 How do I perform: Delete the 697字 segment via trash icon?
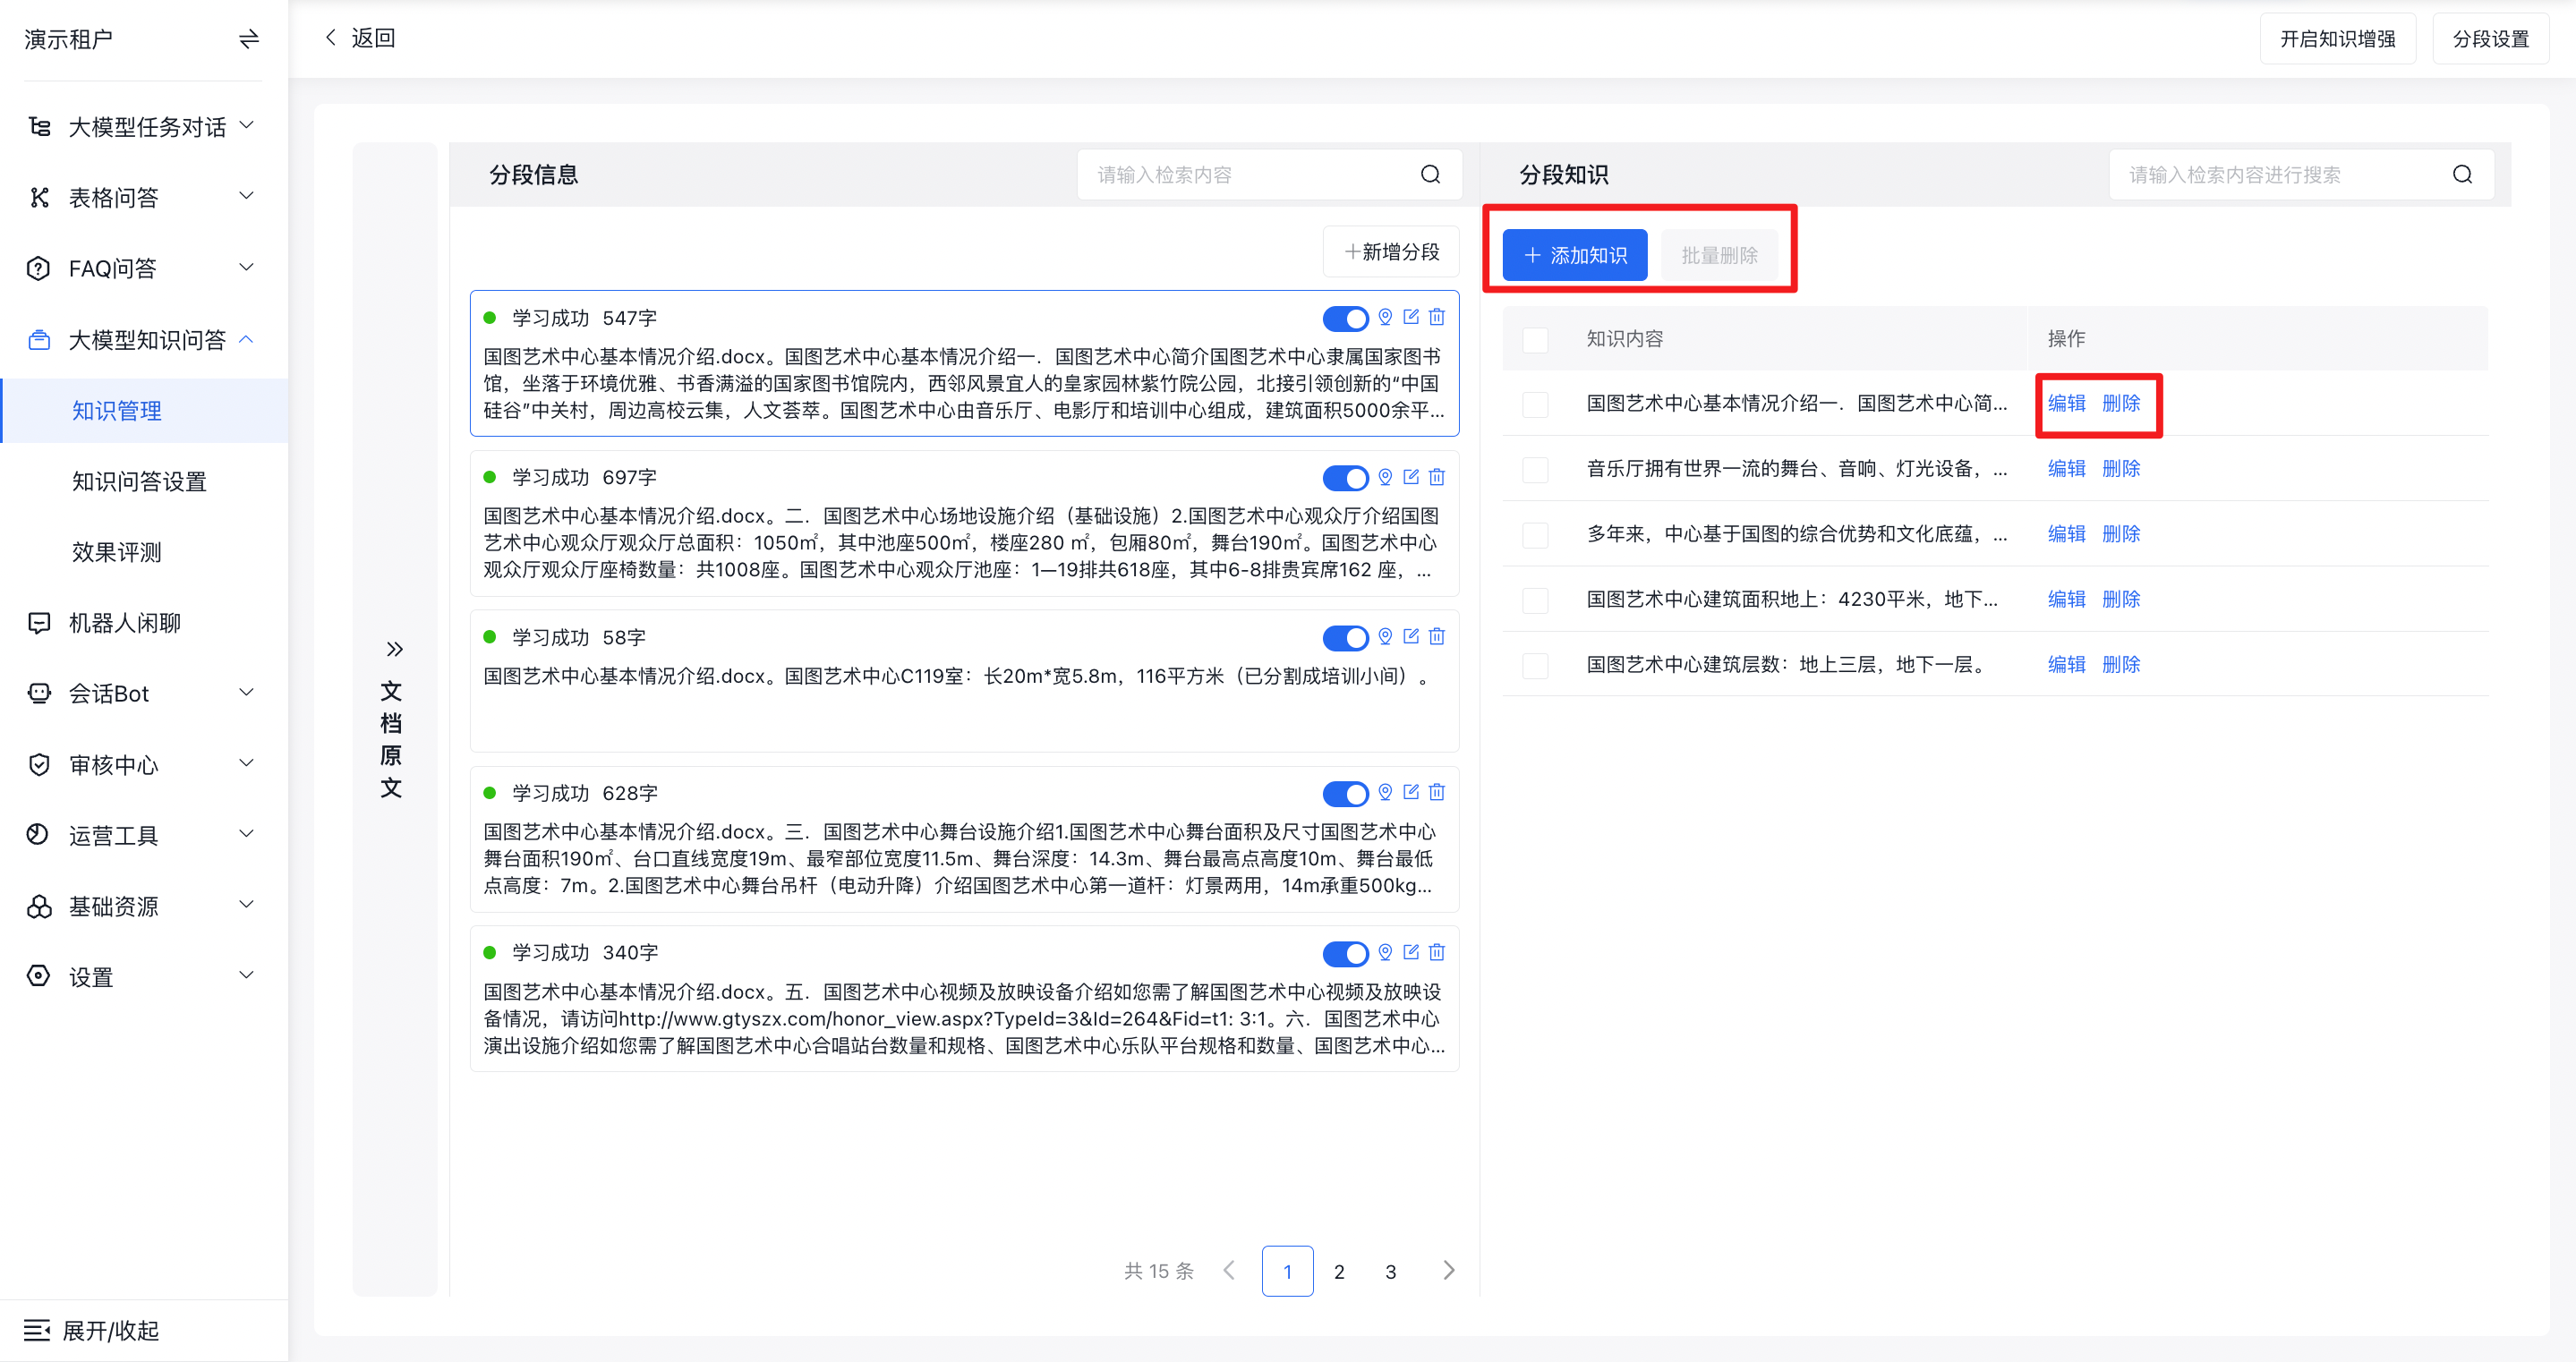(x=1437, y=477)
